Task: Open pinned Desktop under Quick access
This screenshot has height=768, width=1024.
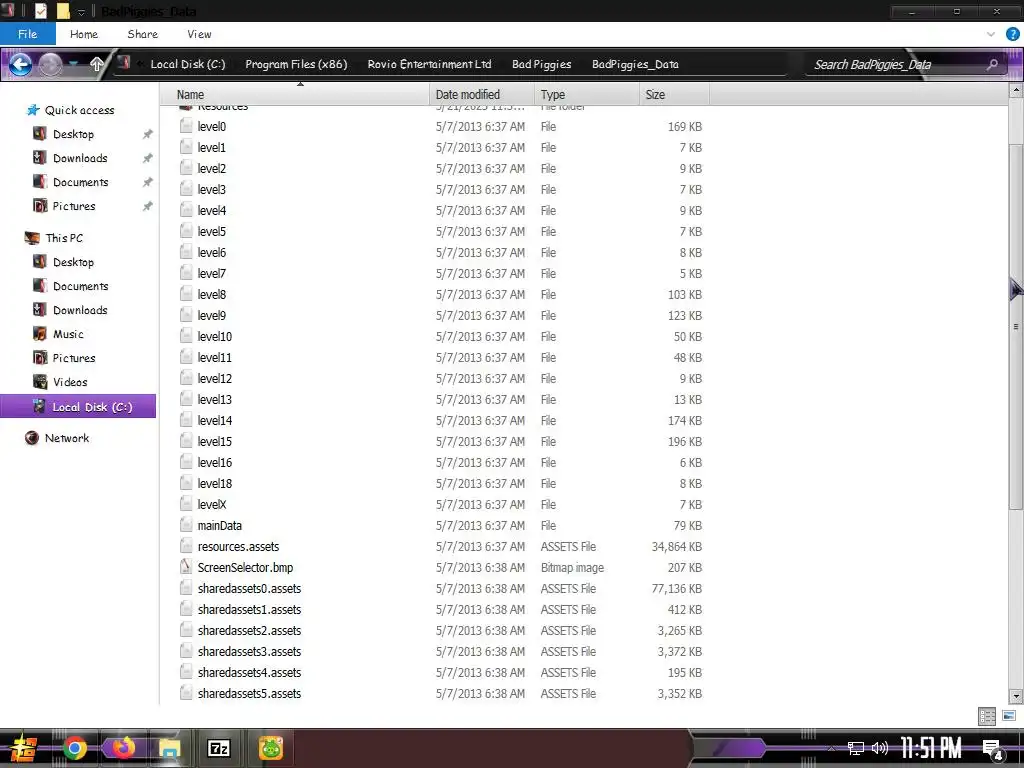Action: tap(73, 134)
